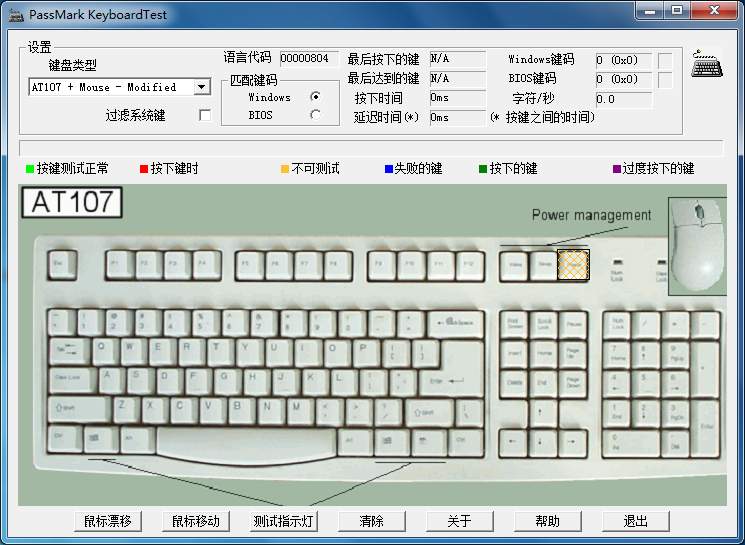Open the 关于 dialog button
This screenshot has width=745, height=545.
click(x=459, y=521)
